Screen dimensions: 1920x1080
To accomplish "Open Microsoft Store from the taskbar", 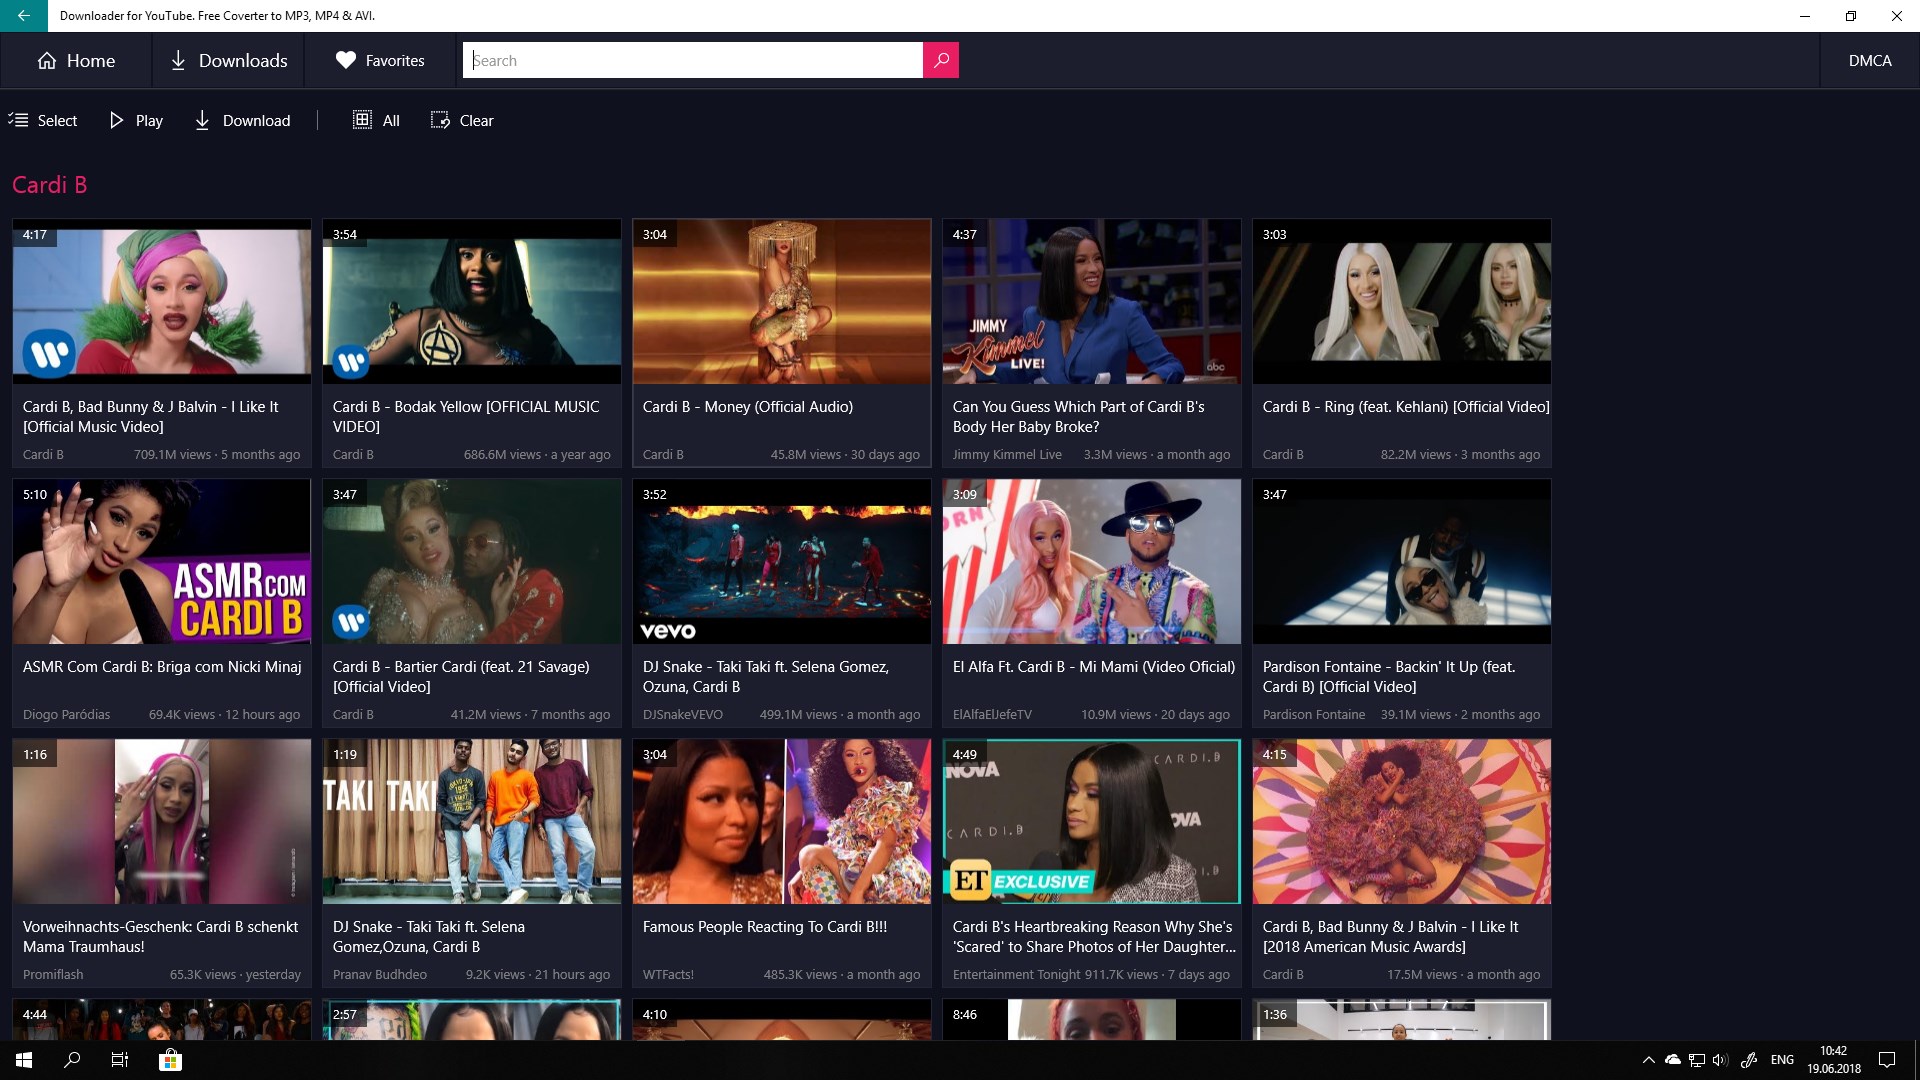I will click(170, 1060).
